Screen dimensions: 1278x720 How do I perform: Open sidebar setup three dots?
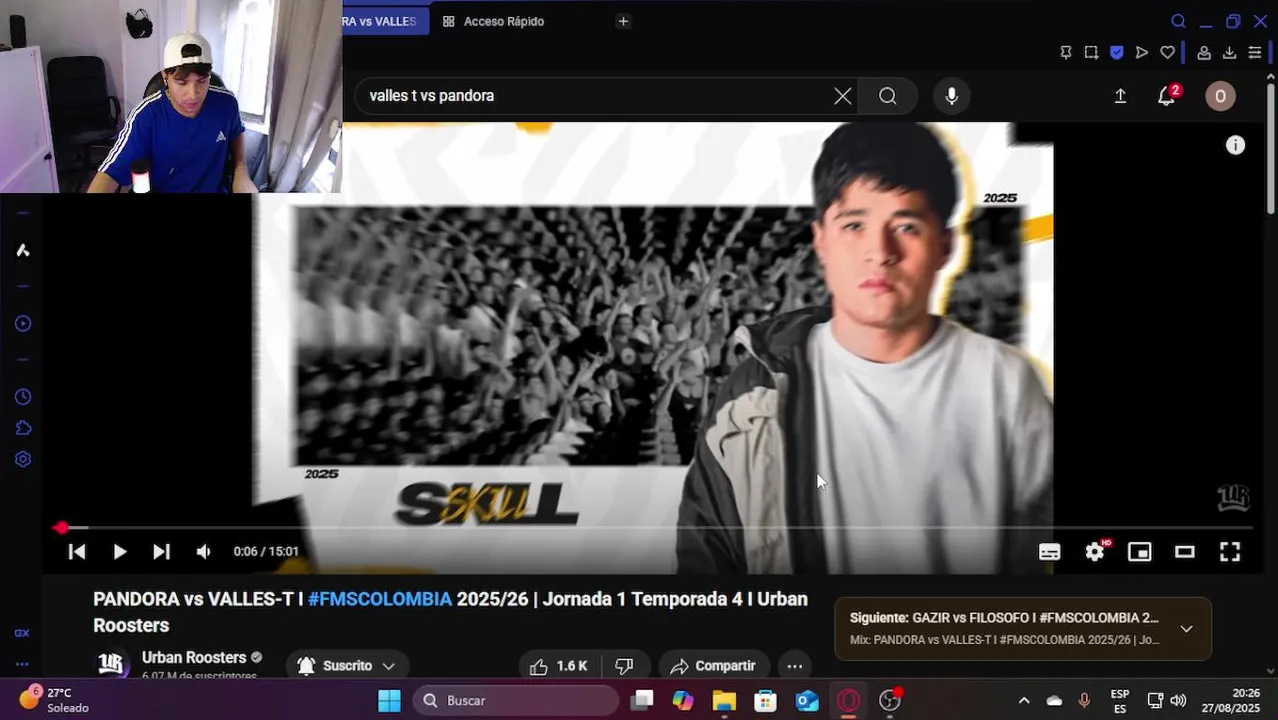22,664
